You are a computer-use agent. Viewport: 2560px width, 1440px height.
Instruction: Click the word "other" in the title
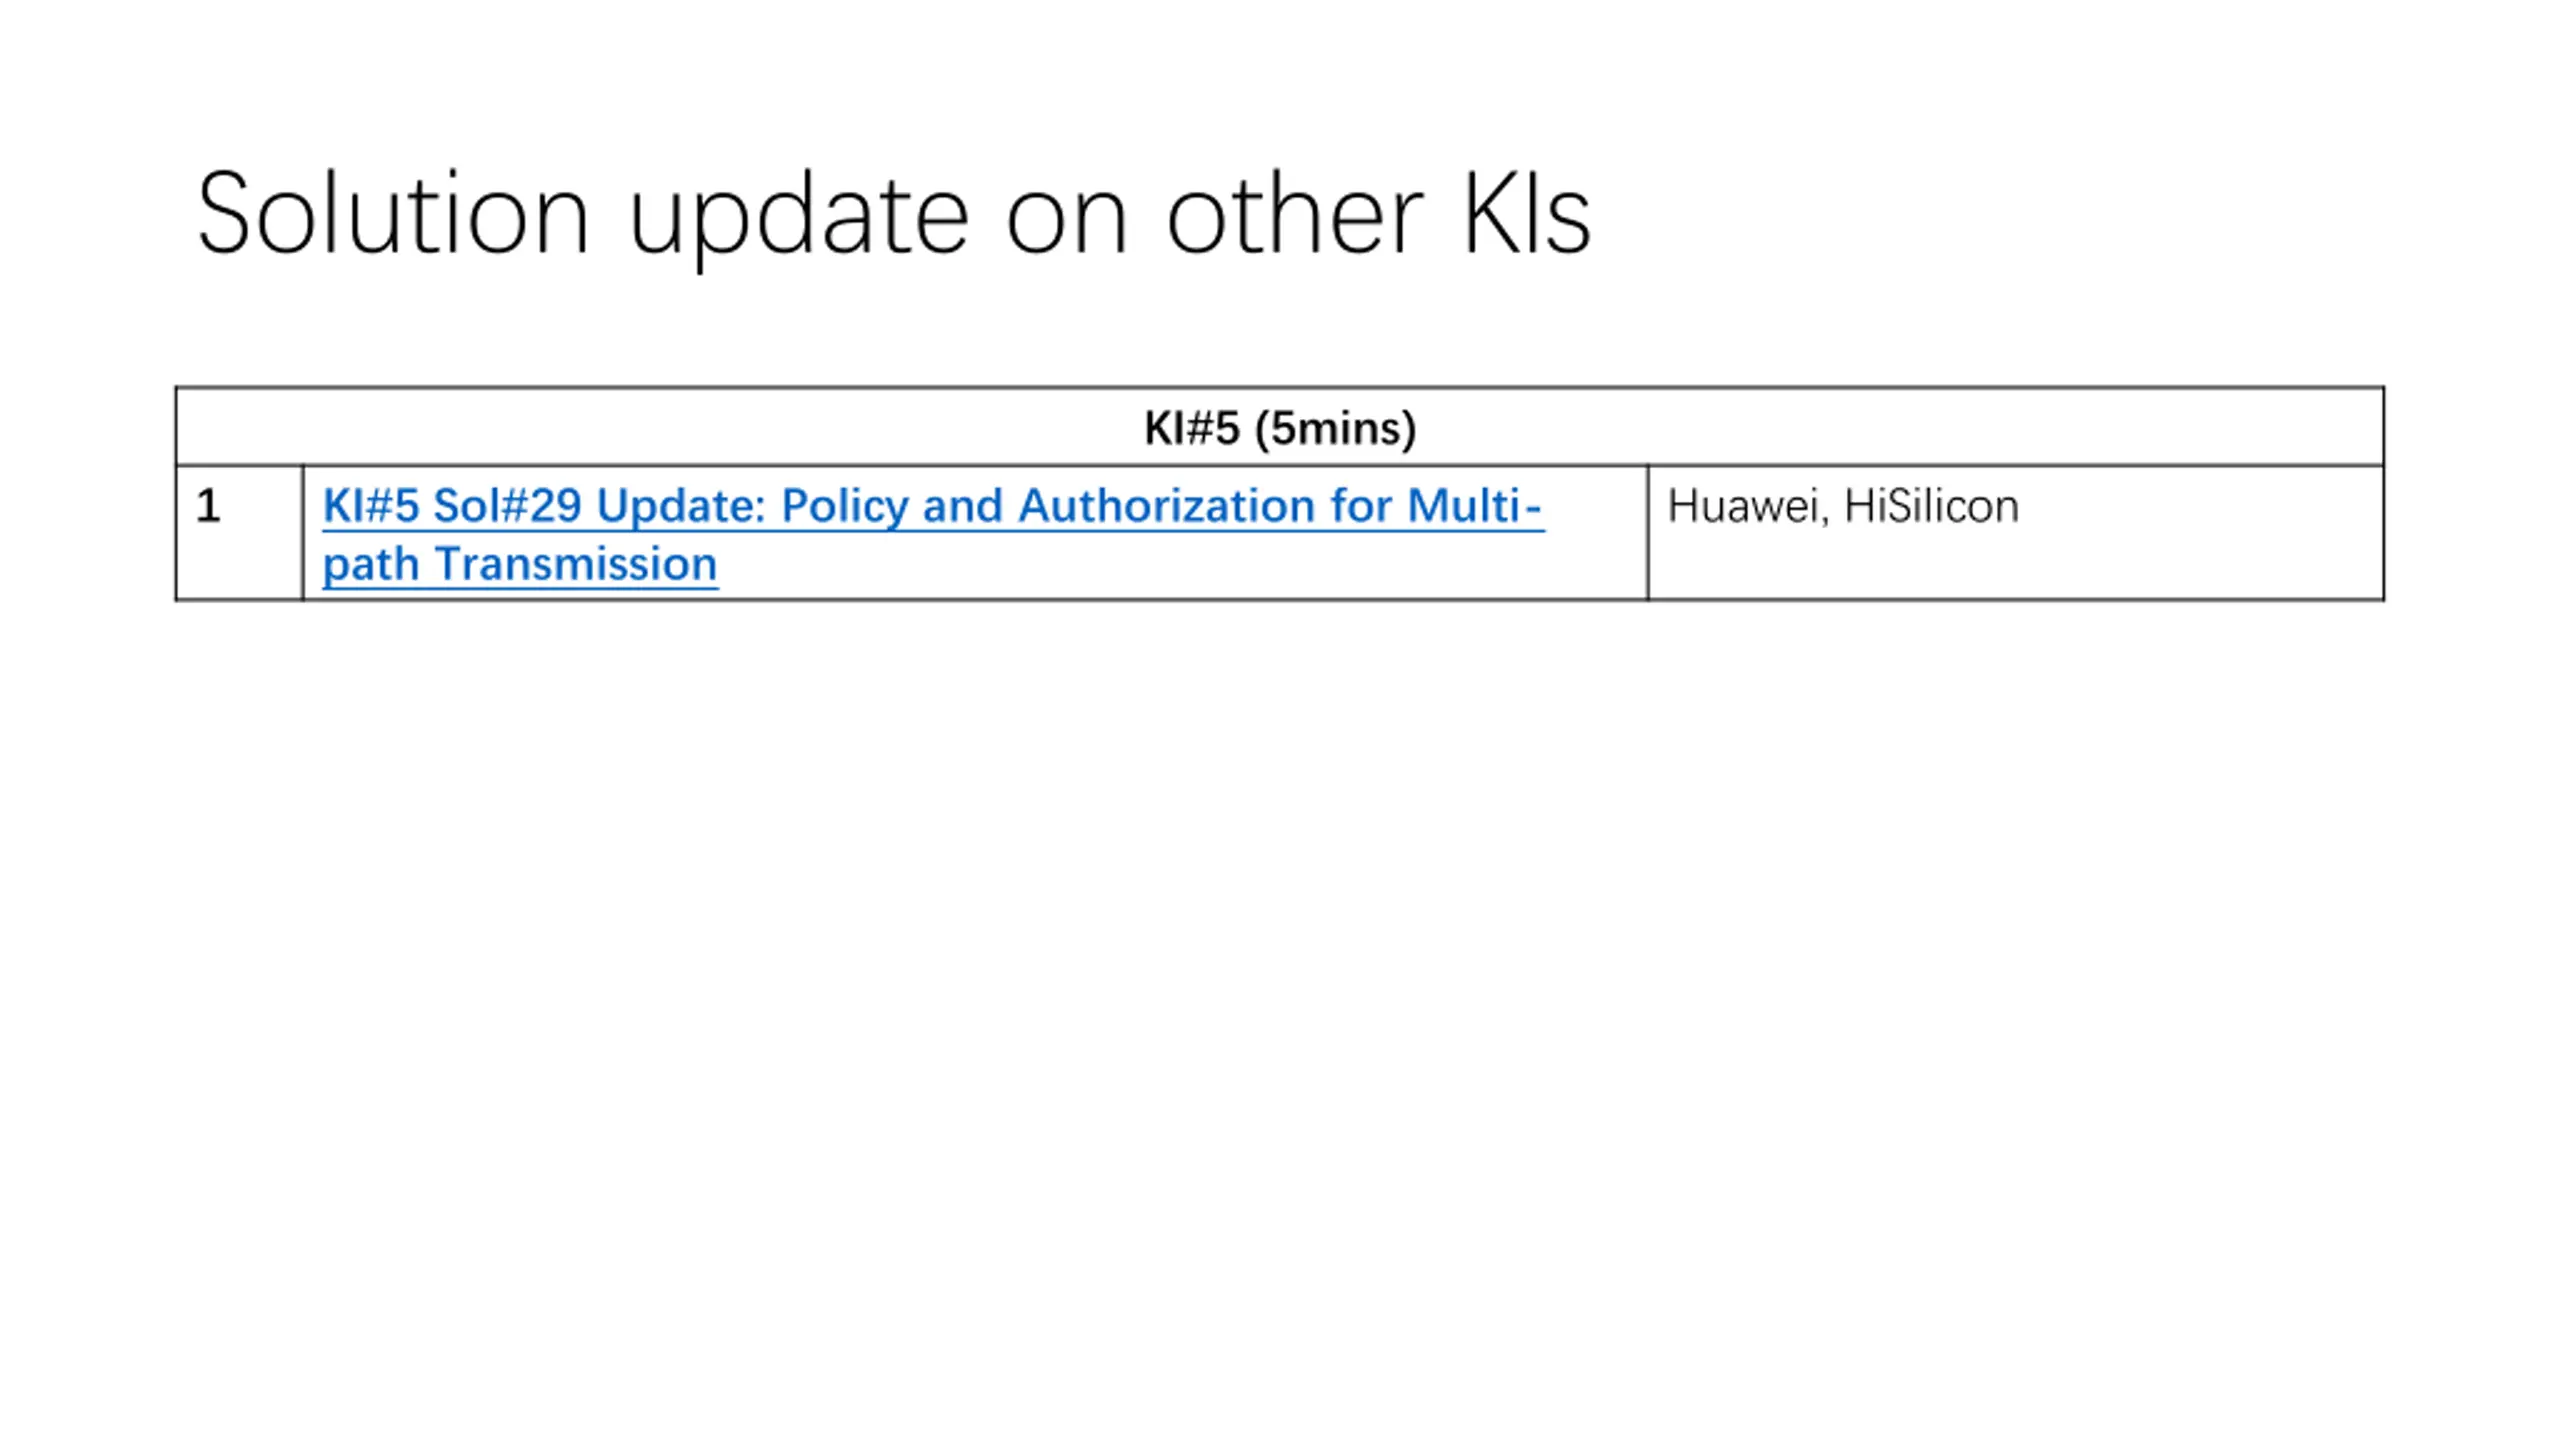[1295, 214]
